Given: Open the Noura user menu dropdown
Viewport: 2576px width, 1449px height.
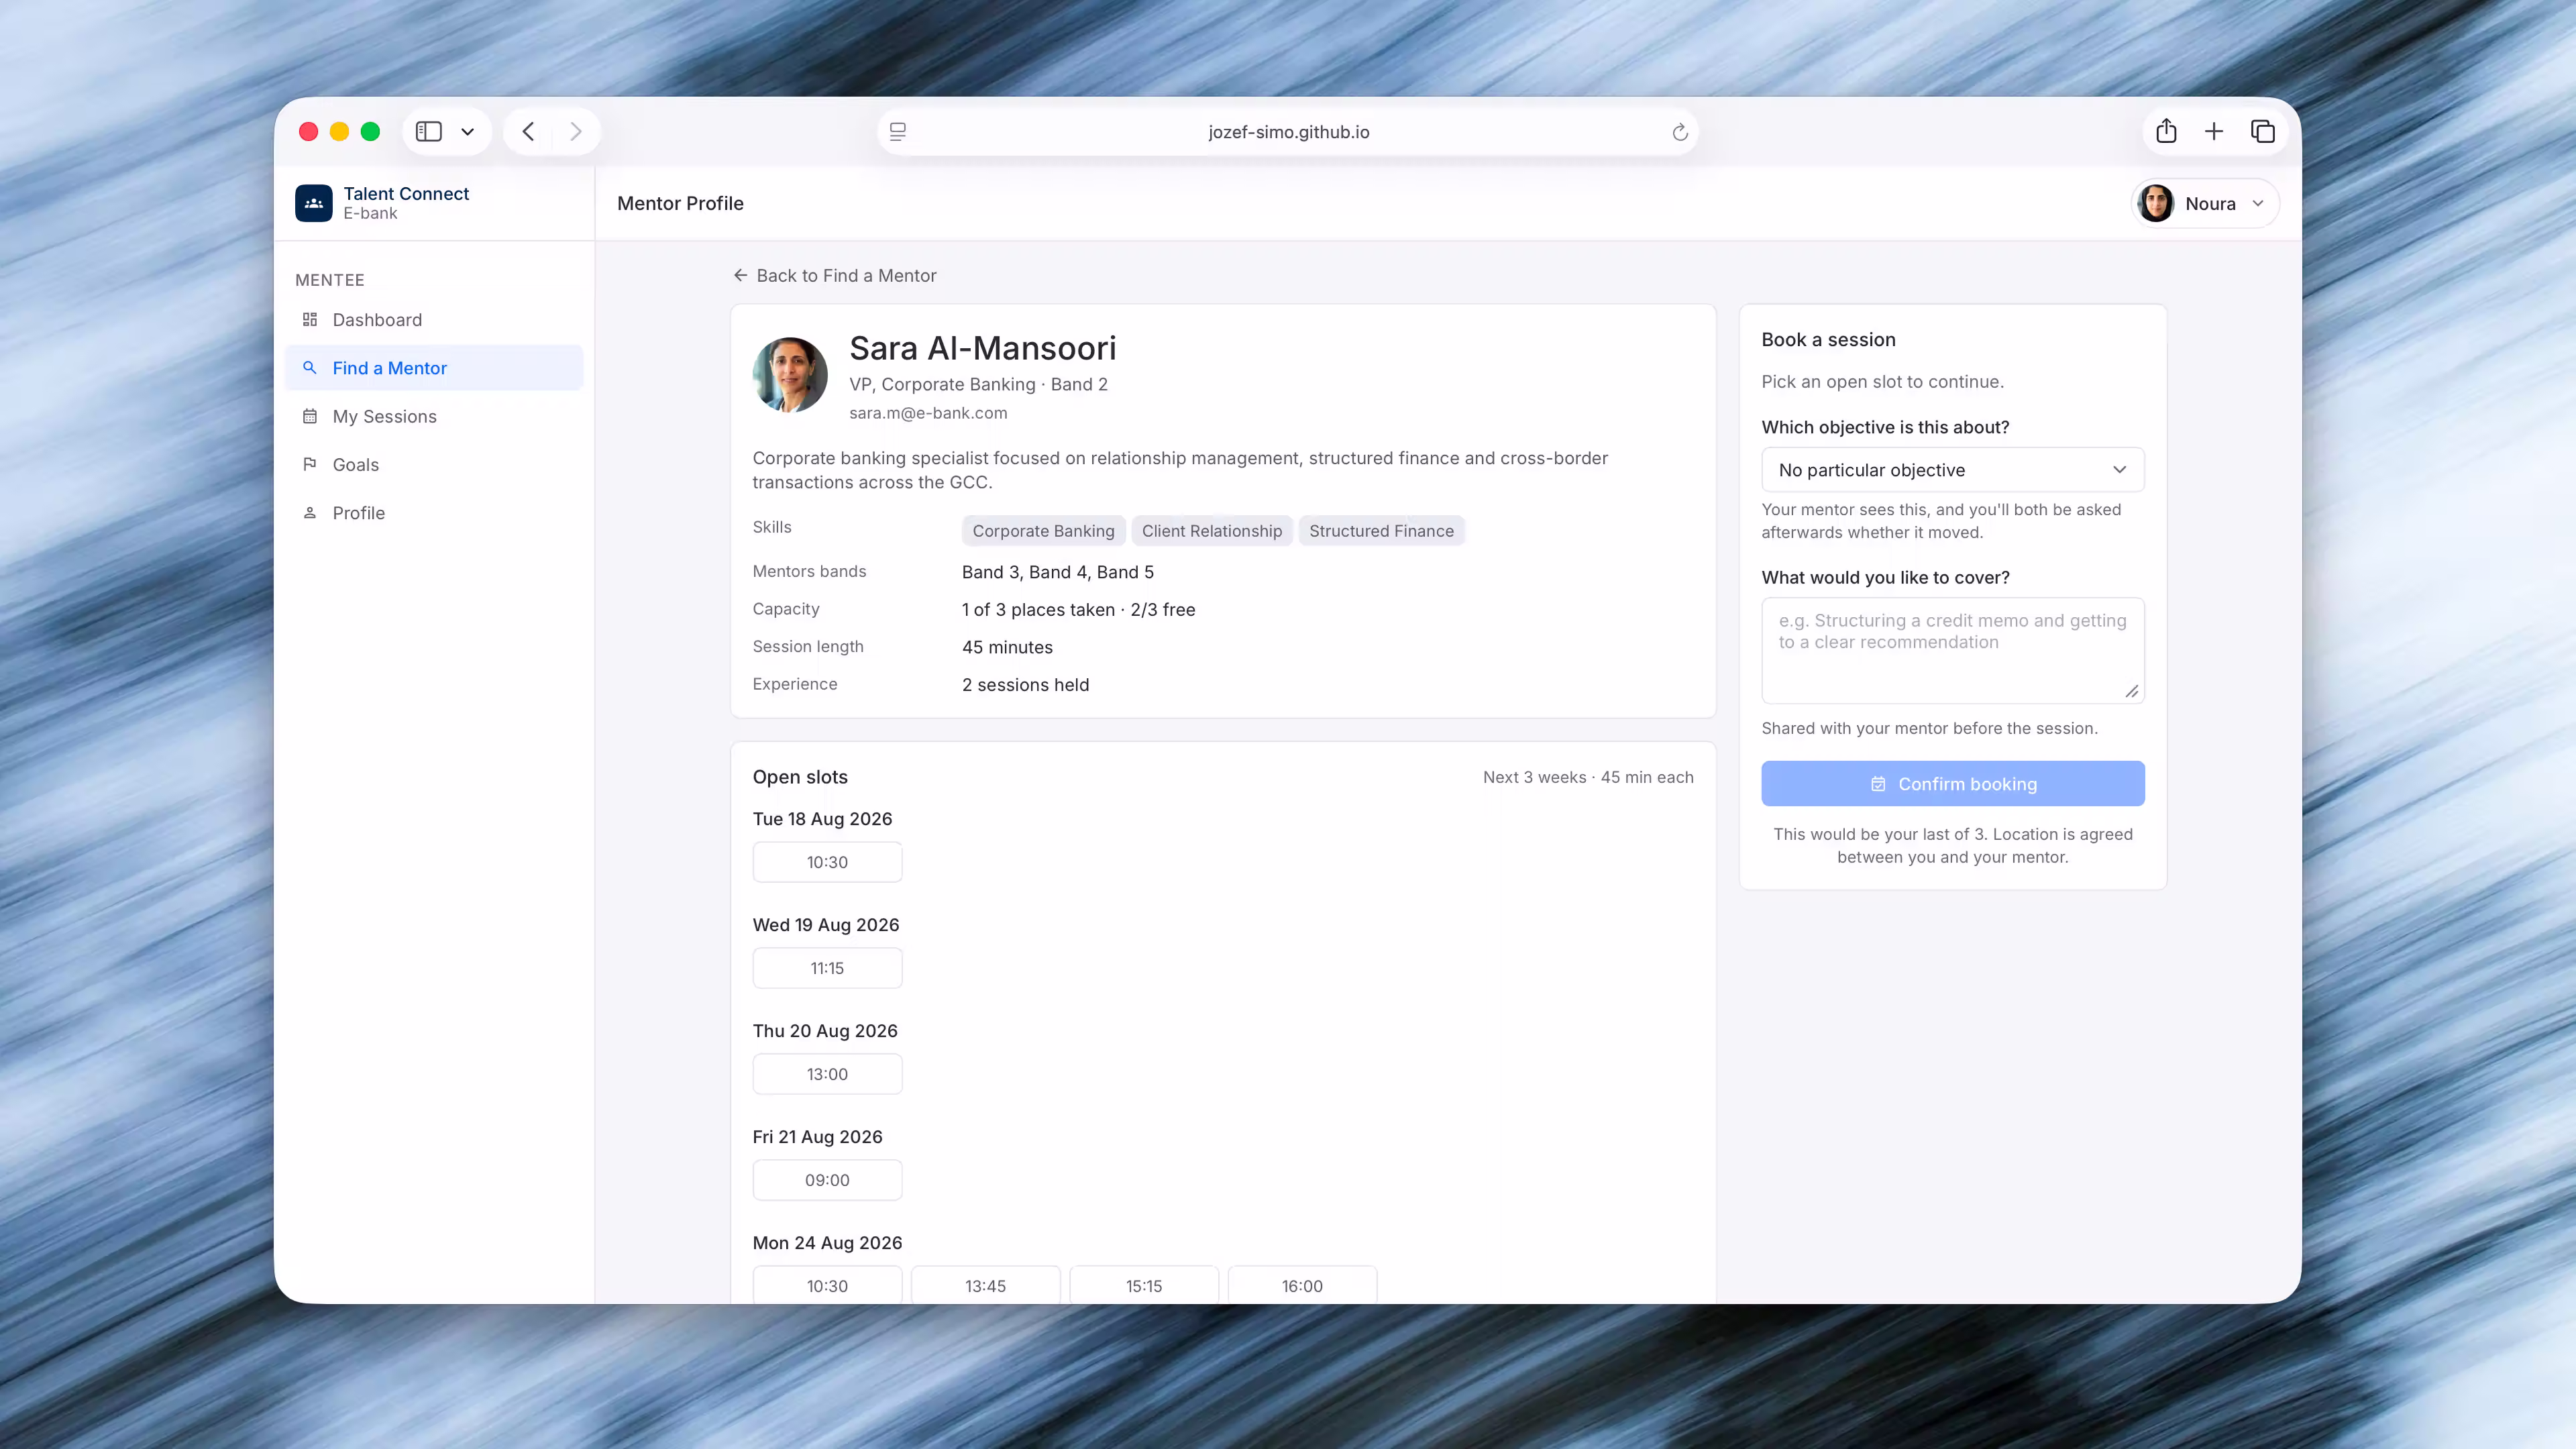Looking at the screenshot, I should pyautogui.click(x=2205, y=204).
